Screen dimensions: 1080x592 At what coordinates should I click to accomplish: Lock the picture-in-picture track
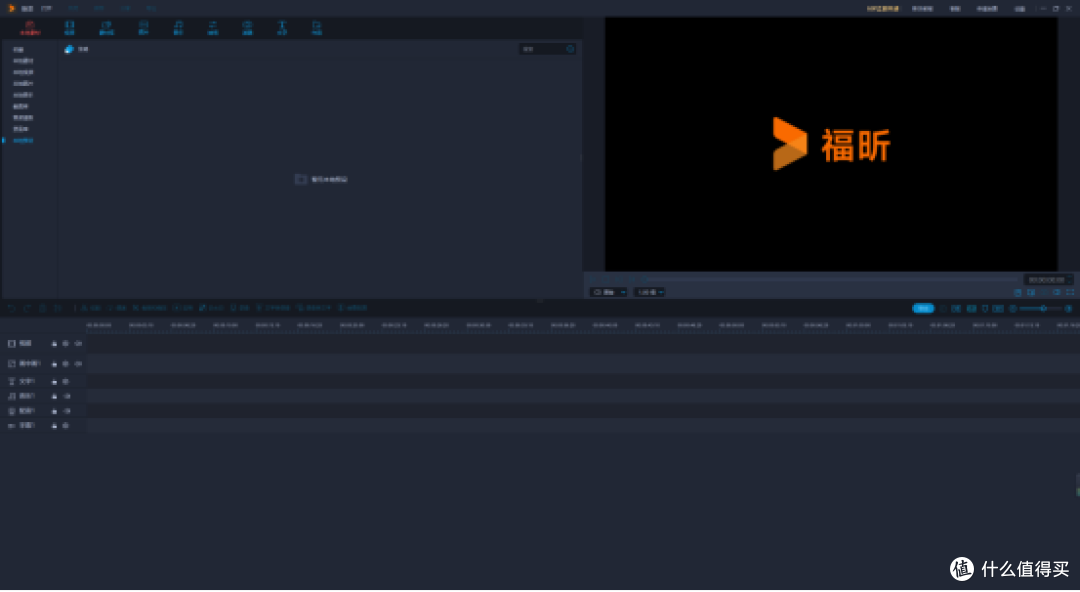pos(54,363)
